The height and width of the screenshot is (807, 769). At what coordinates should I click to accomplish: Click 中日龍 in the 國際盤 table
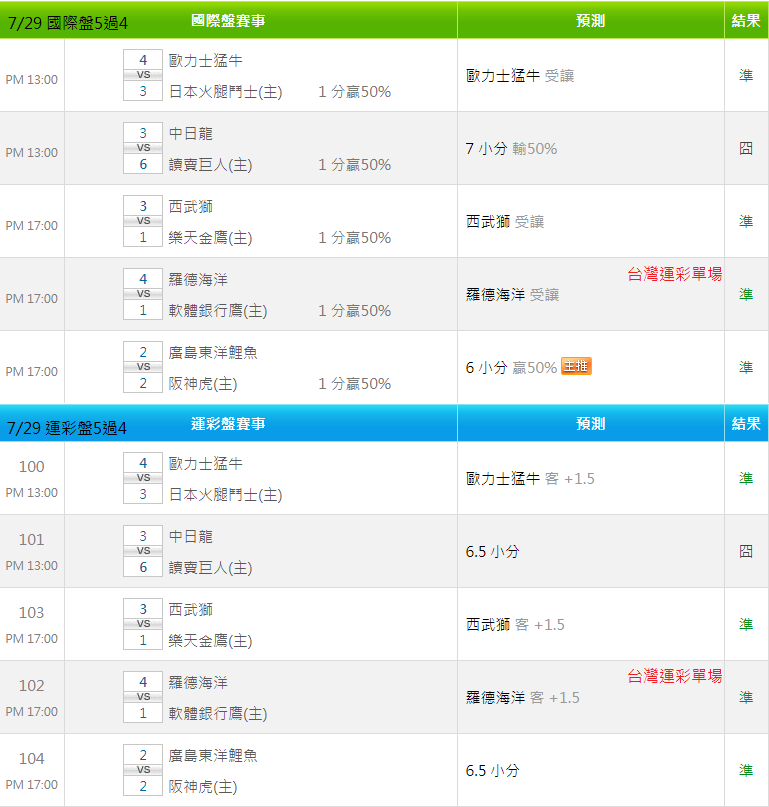coord(190,134)
